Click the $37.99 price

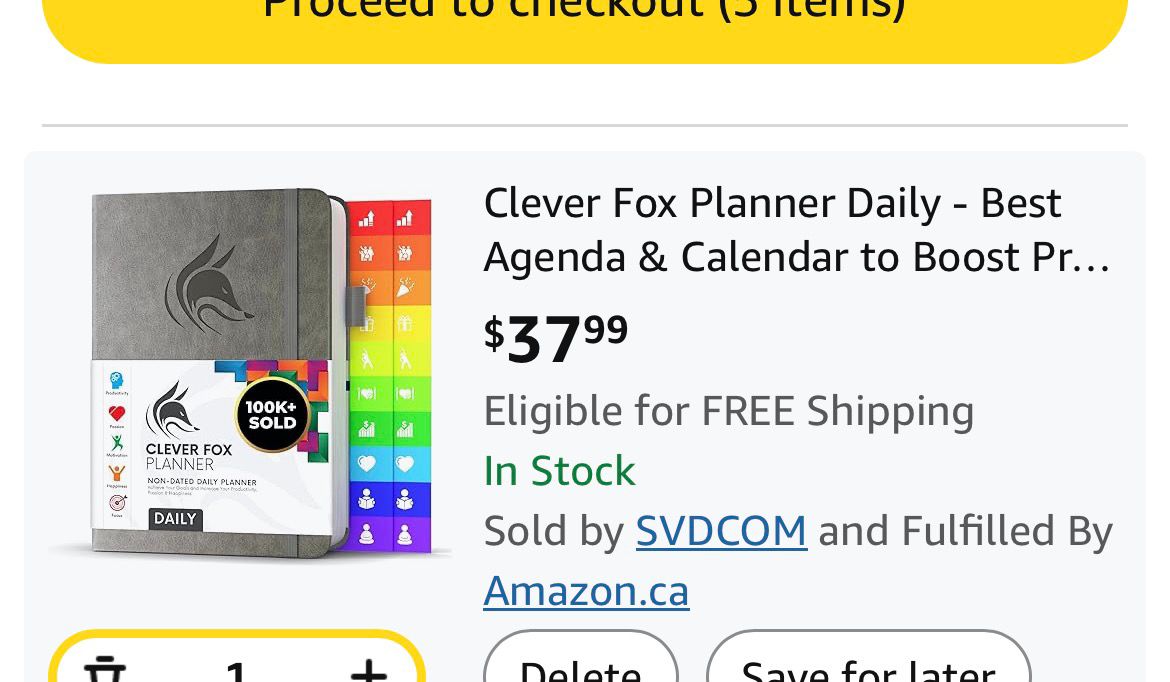[x=556, y=337]
